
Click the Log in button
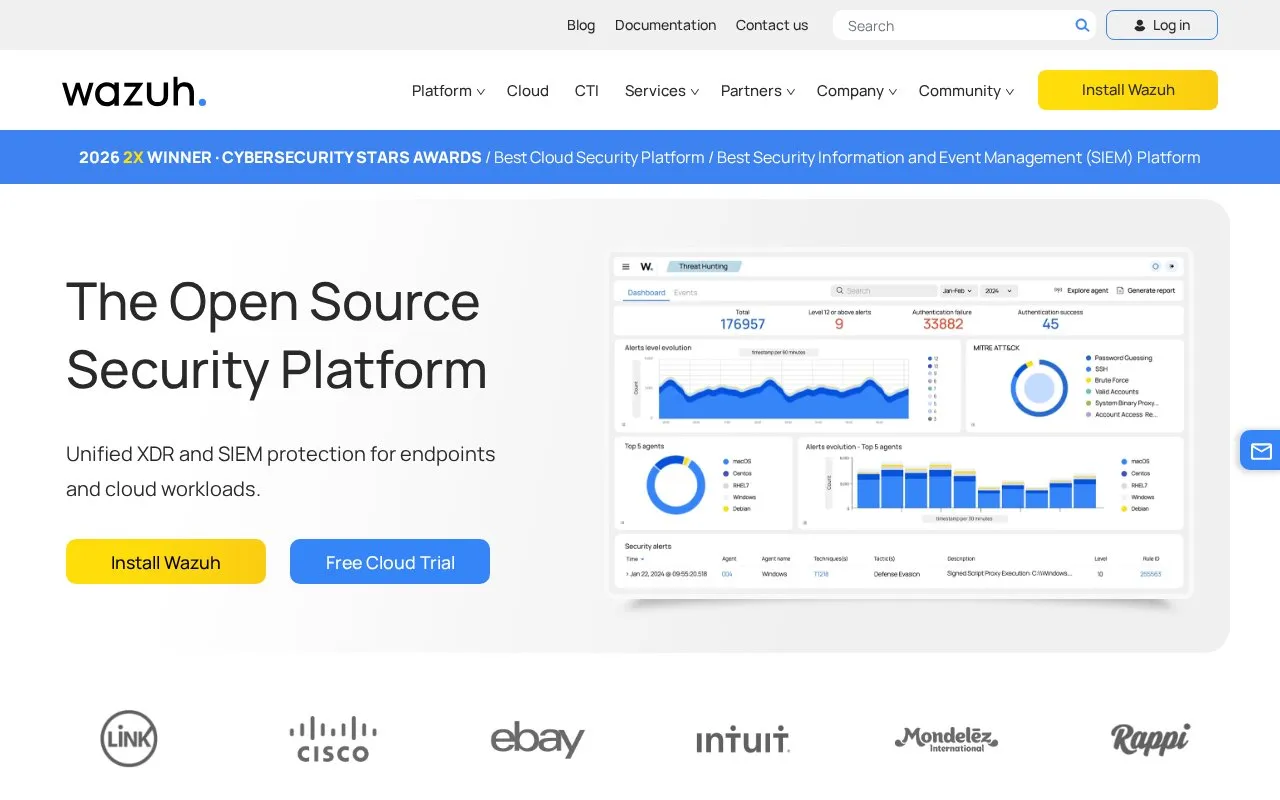(1162, 25)
